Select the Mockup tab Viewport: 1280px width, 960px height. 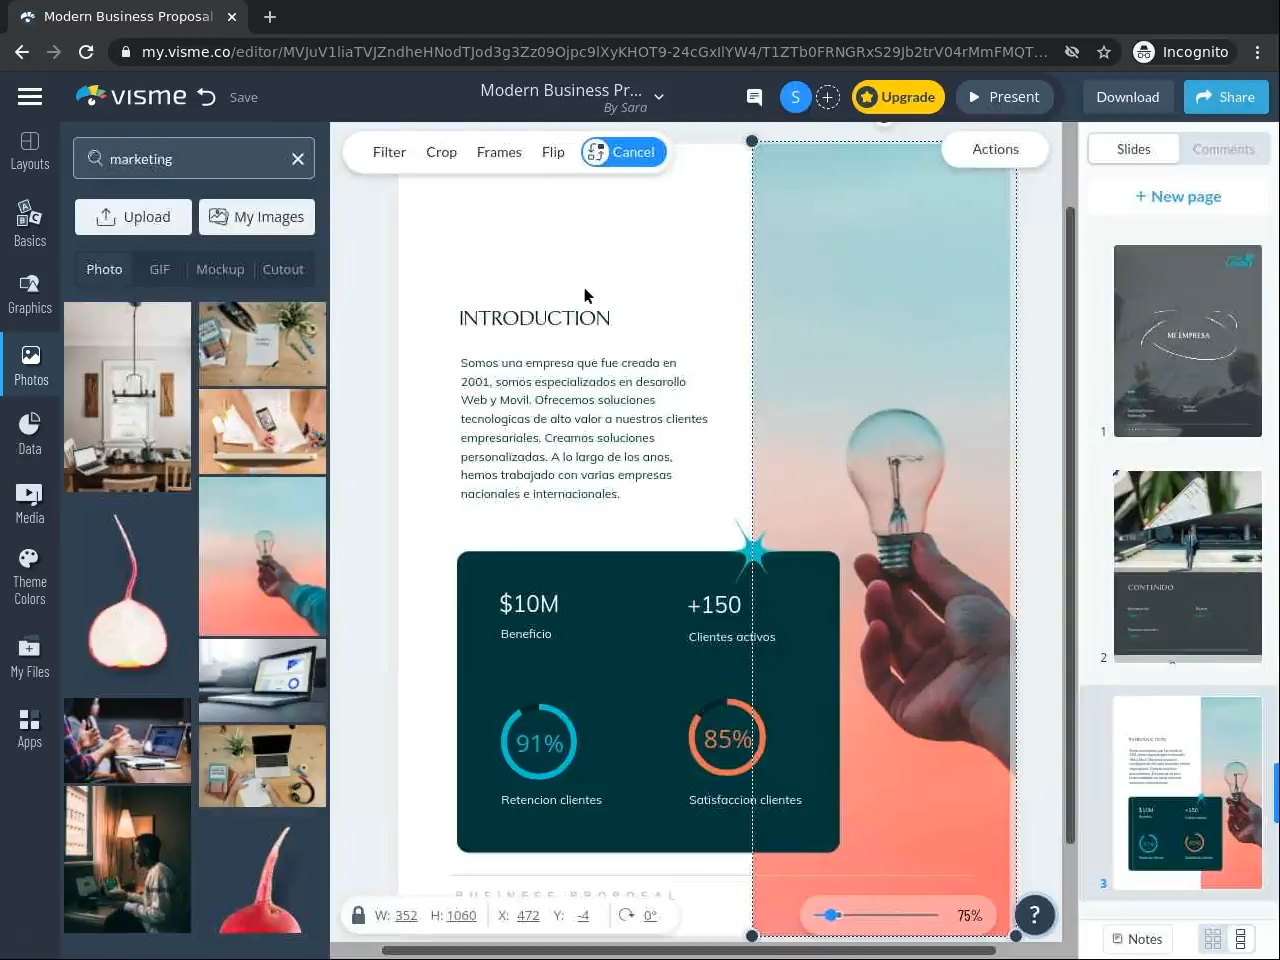point(220,269)
